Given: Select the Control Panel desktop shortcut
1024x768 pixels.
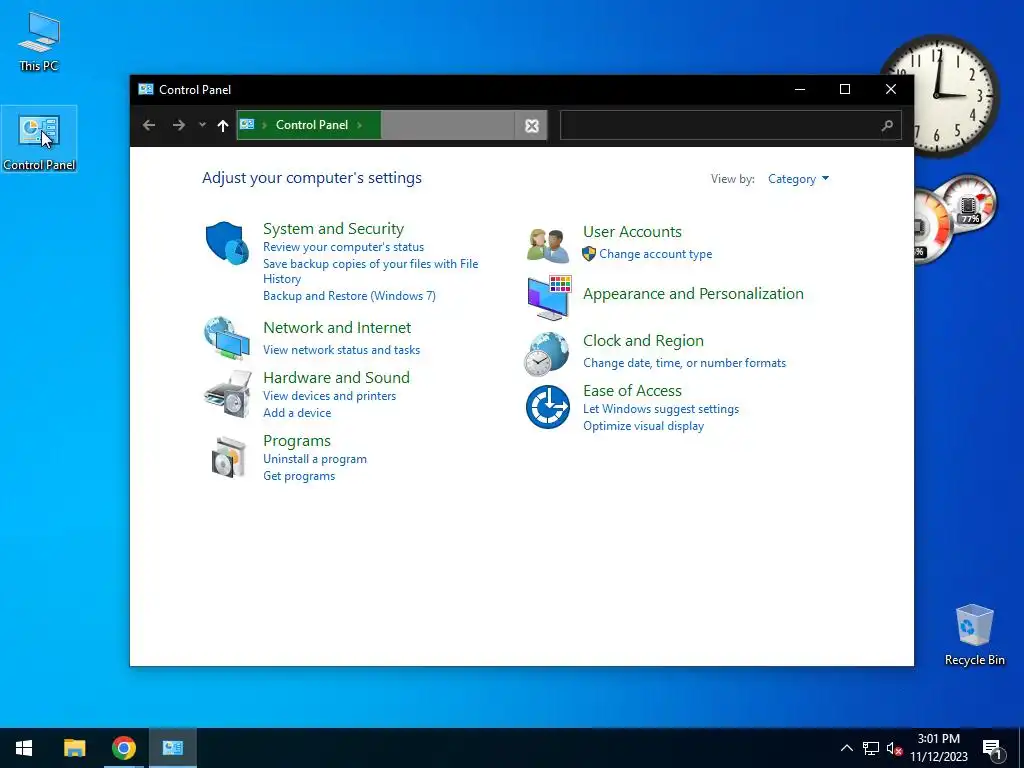Looking at the screenshot, I should [39, 139].
